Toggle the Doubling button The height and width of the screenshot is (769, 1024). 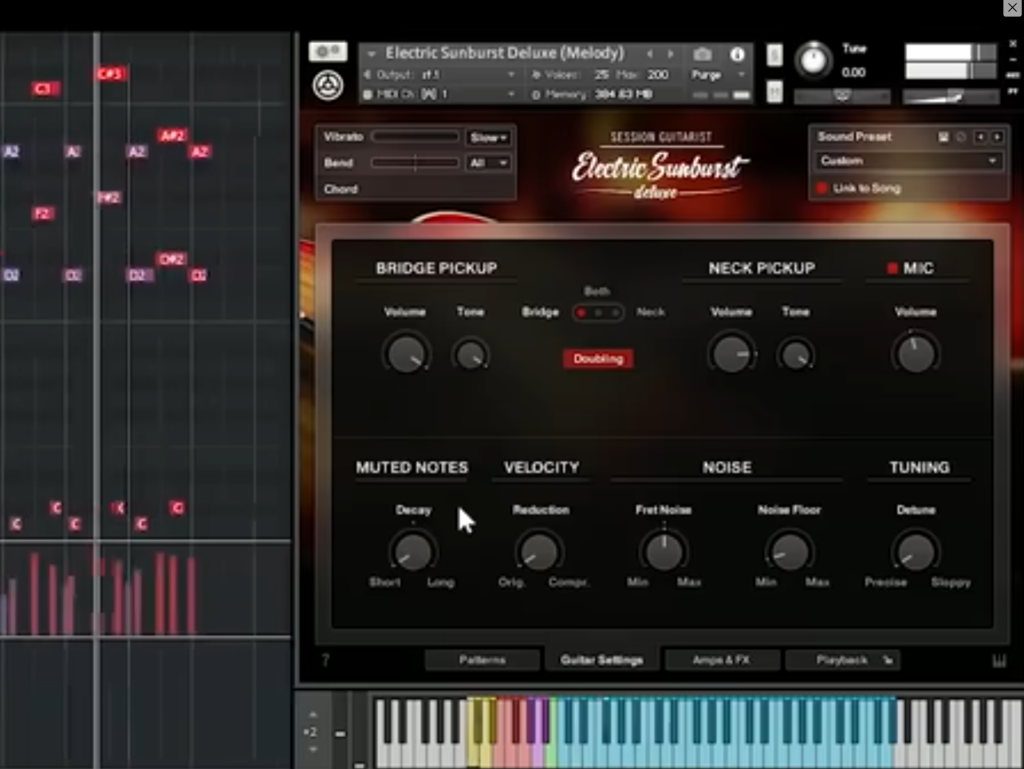[x=598, y=358]
